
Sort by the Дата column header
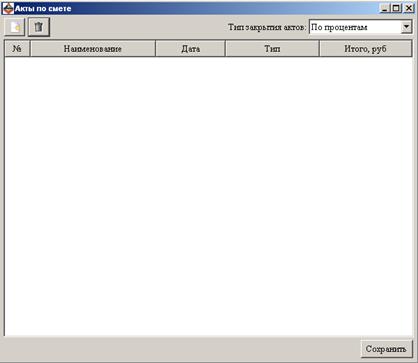[191, 49]
